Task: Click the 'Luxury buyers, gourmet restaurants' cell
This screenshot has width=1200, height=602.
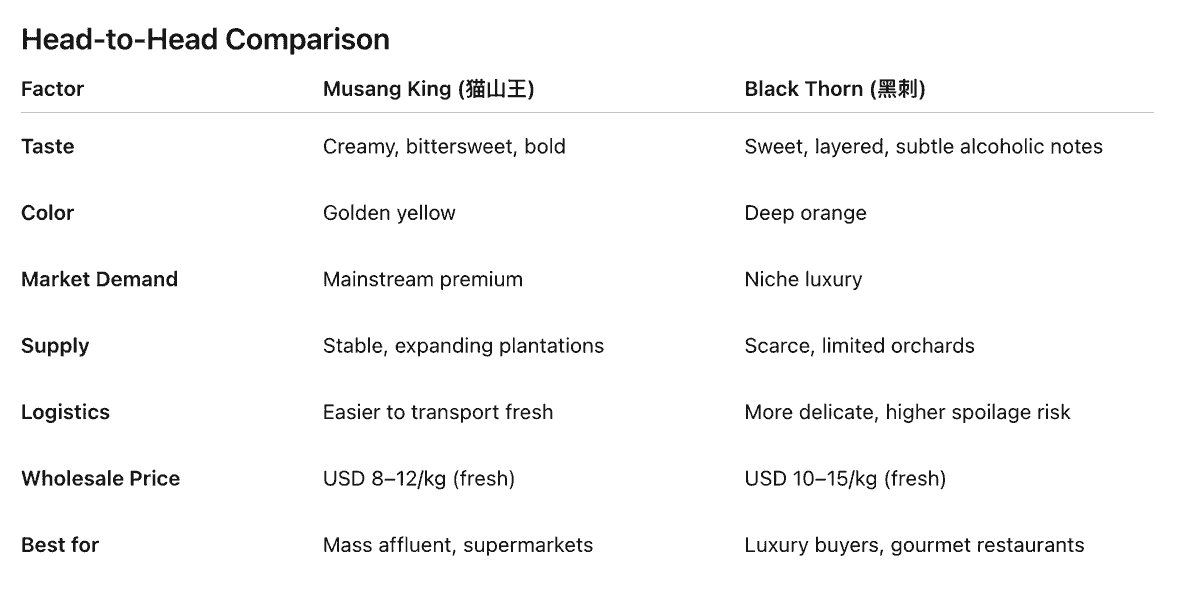Action: [x=914, y=545]
